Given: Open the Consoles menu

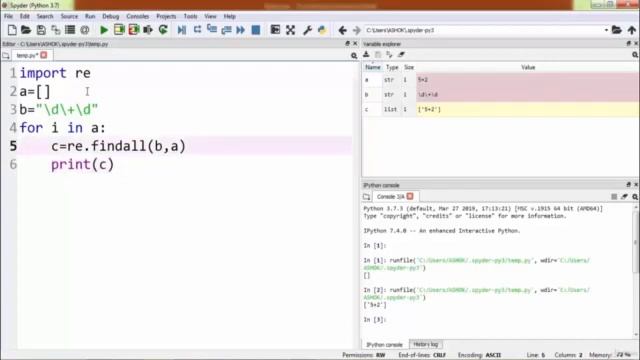Looking at the screenshot, I should pyautogui.click(x=138, y=16).
